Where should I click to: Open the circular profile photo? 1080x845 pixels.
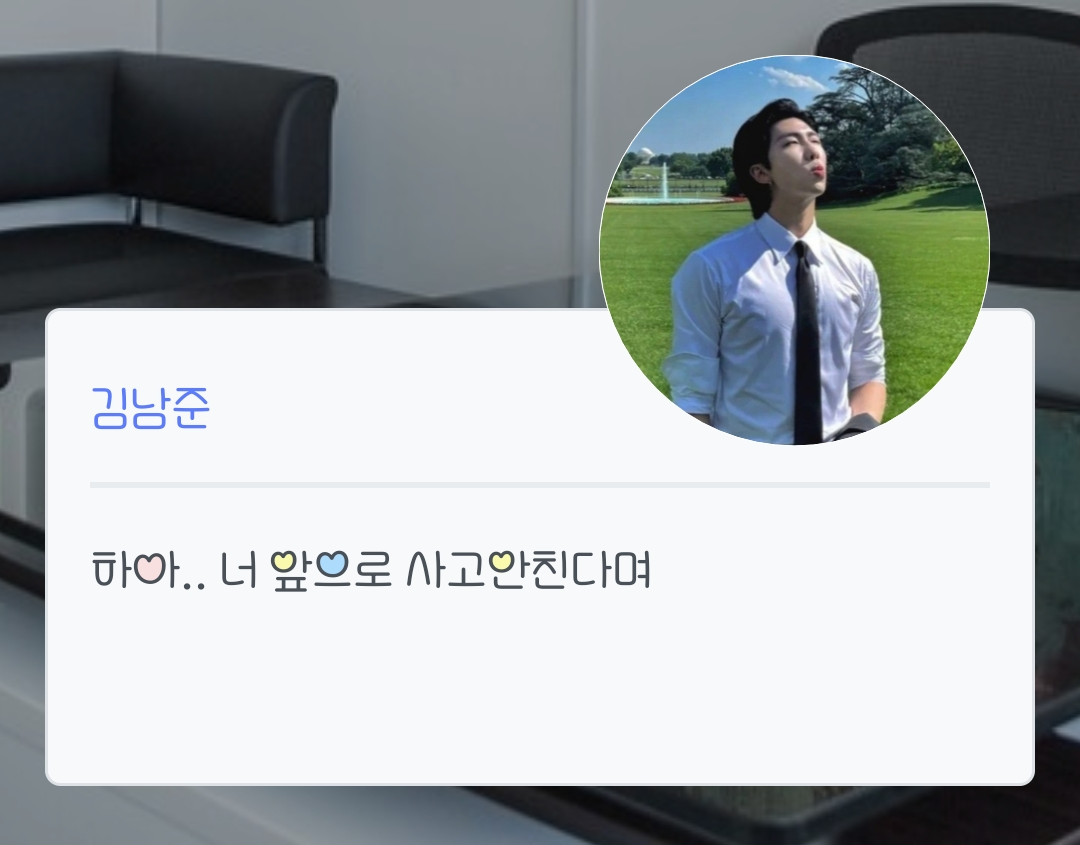[x=794, y=250]
